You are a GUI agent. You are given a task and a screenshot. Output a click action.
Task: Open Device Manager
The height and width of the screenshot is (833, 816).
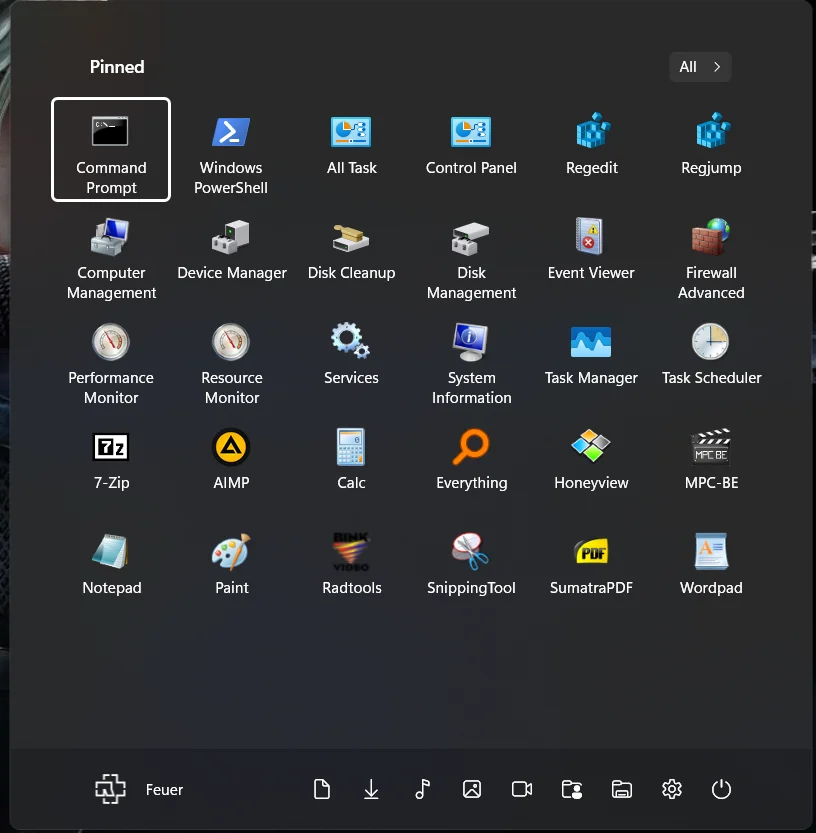(x=231, y=254)
